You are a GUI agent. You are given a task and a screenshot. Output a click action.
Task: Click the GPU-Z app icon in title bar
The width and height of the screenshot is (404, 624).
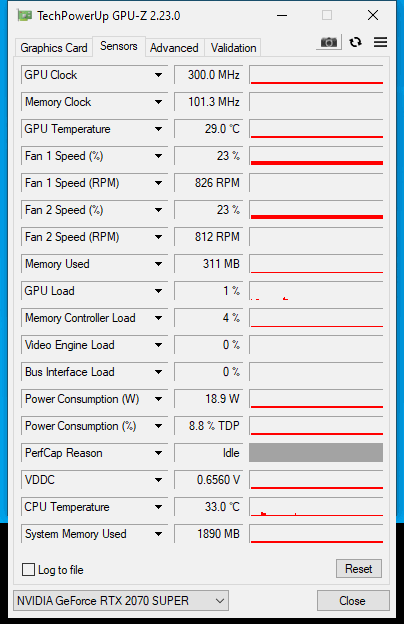[24, 16]
